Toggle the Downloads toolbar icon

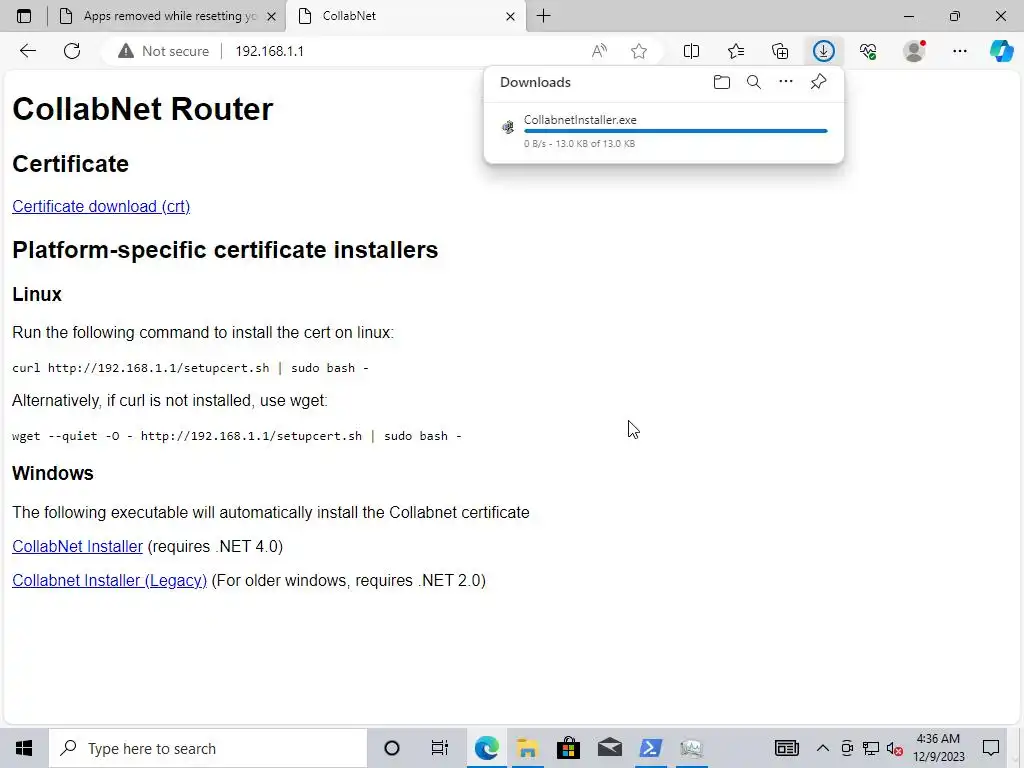(824, 51)
